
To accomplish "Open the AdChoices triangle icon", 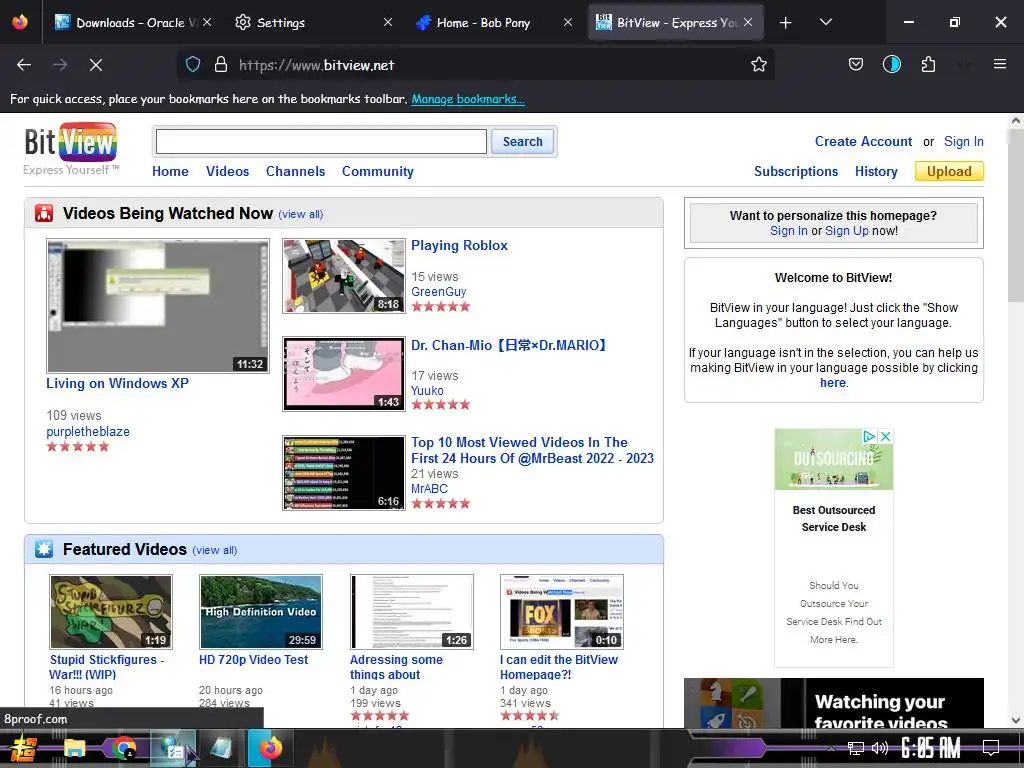I will point(869,436).
